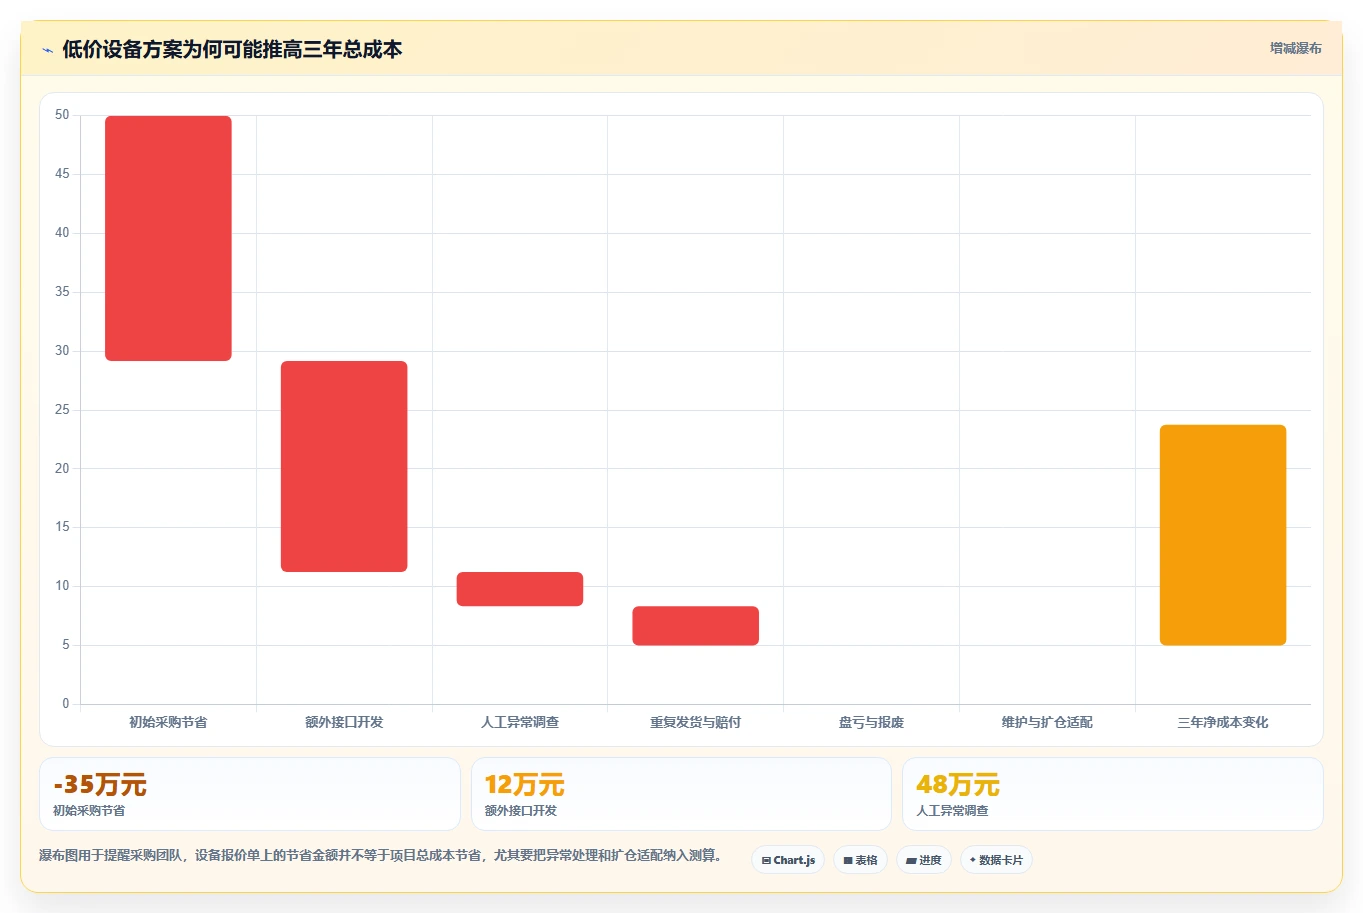Viewport: 1363px width, 913px height.
Task: Click the 额外接口开发 x-axis label
Action: click(x=344, y=722)
